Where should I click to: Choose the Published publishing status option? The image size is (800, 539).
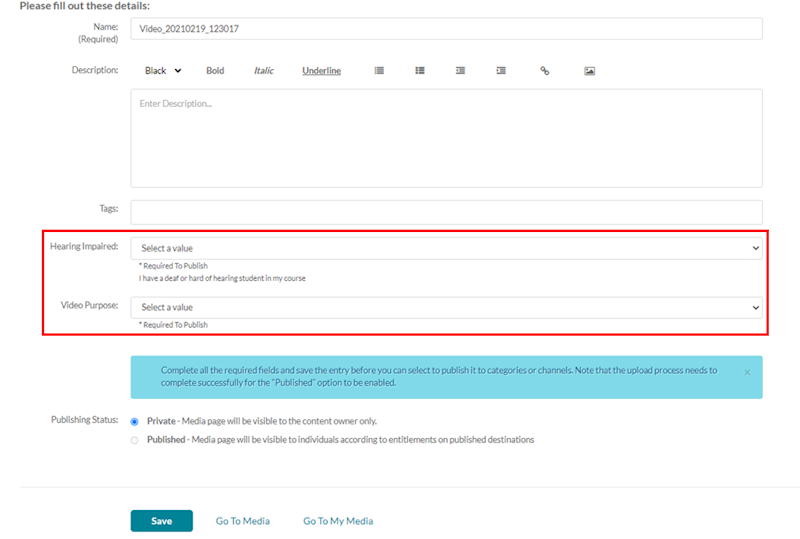point(135,440)
